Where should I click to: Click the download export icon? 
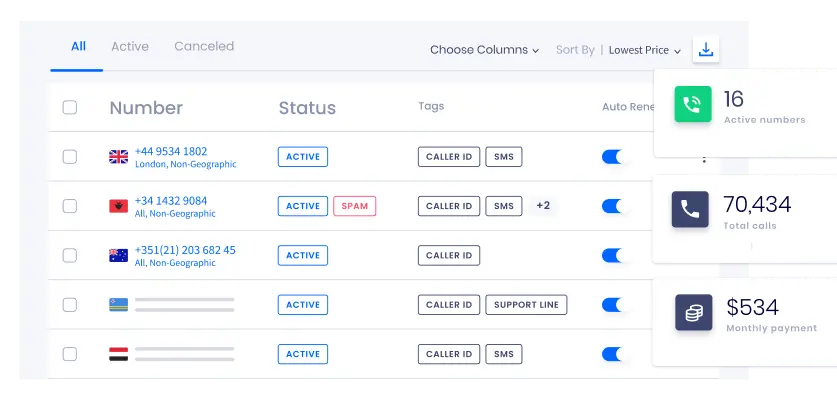pos(706,50)
